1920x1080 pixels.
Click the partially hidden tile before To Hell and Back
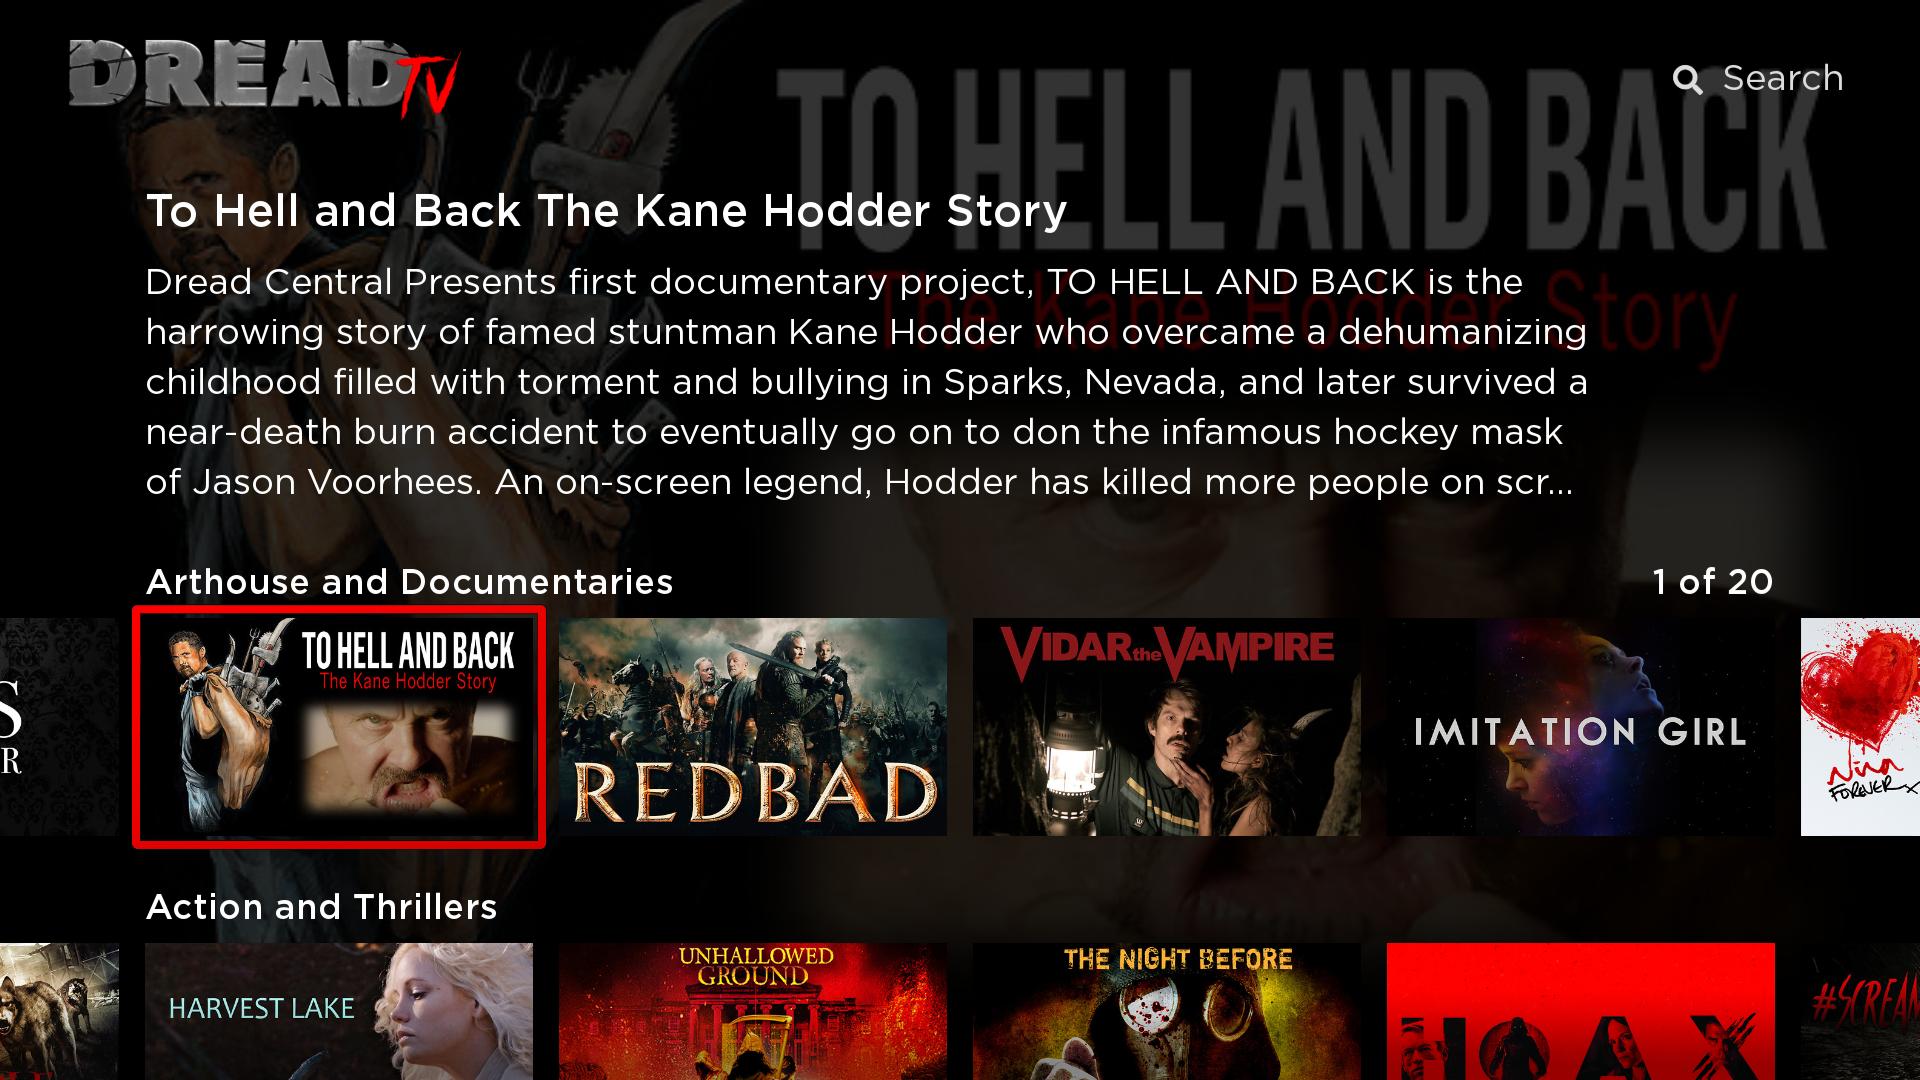(59, 727)
